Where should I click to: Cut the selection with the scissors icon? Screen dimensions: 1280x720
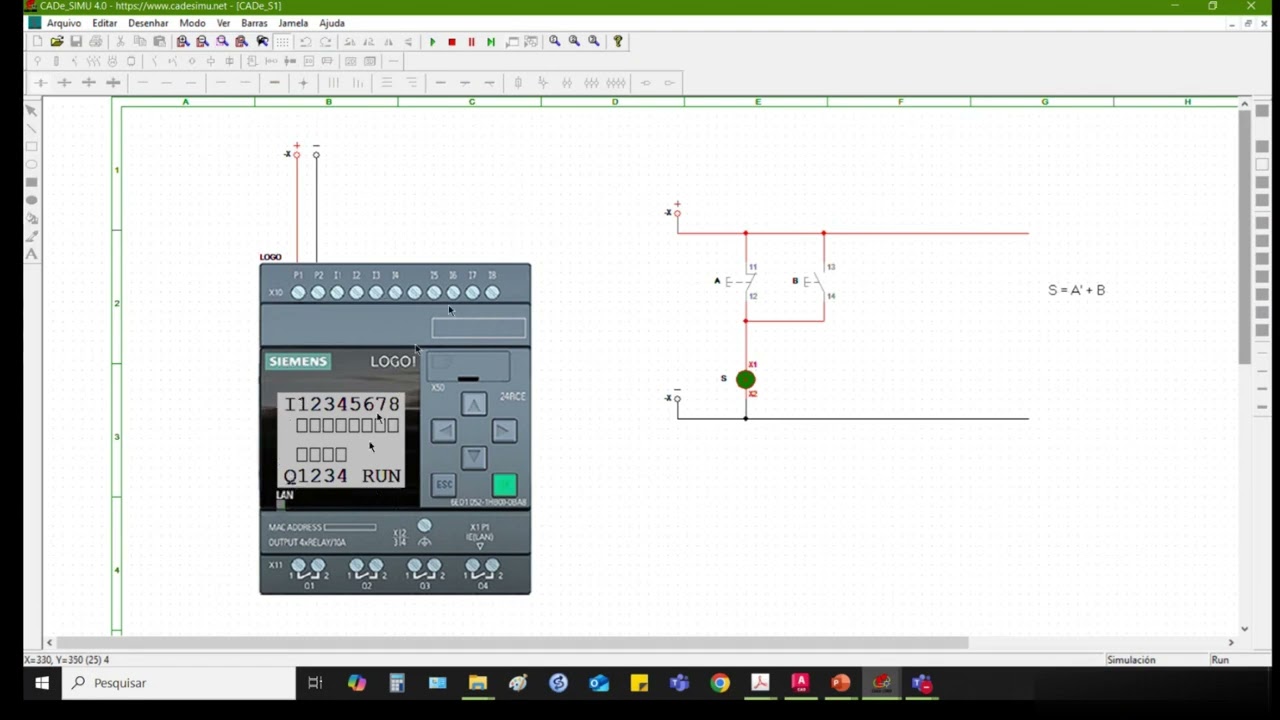point(121,42)
